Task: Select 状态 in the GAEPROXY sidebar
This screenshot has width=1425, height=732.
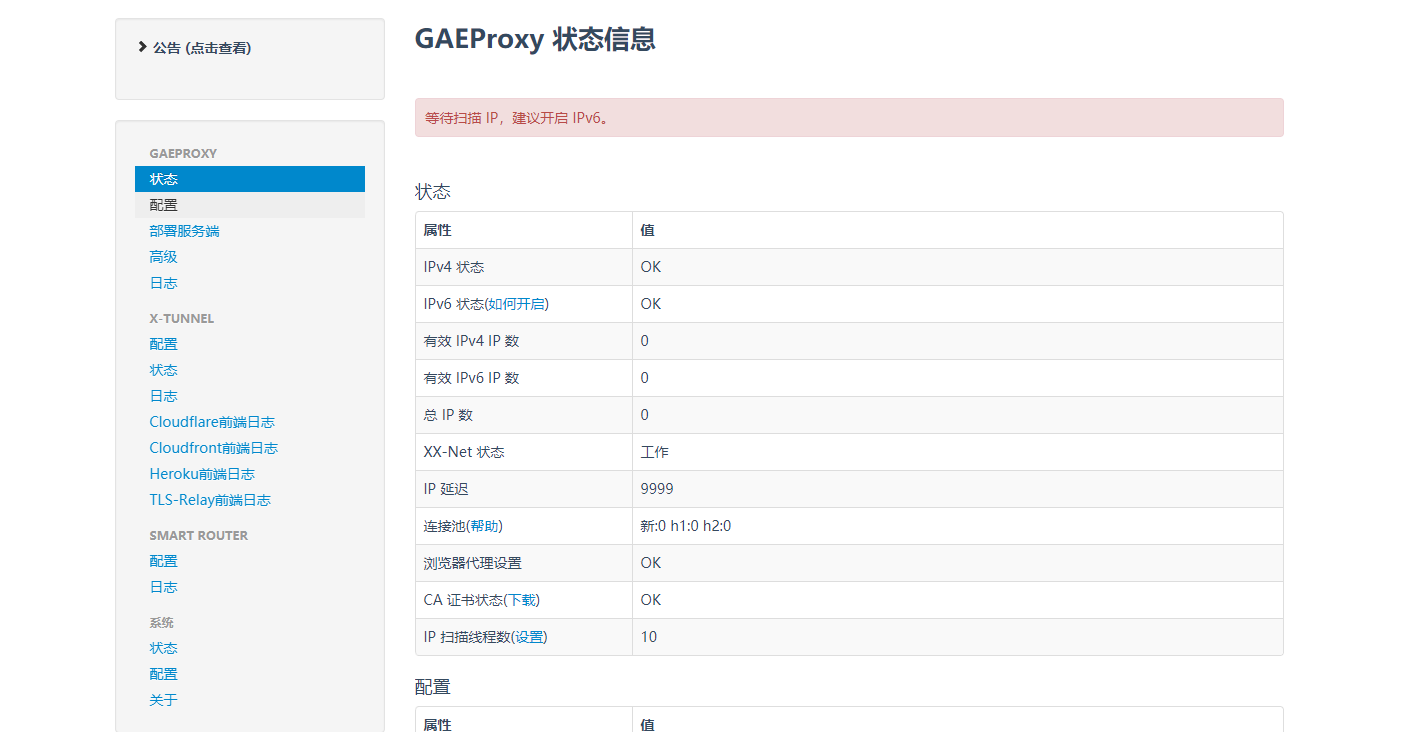Action: (x=163, y=178)
